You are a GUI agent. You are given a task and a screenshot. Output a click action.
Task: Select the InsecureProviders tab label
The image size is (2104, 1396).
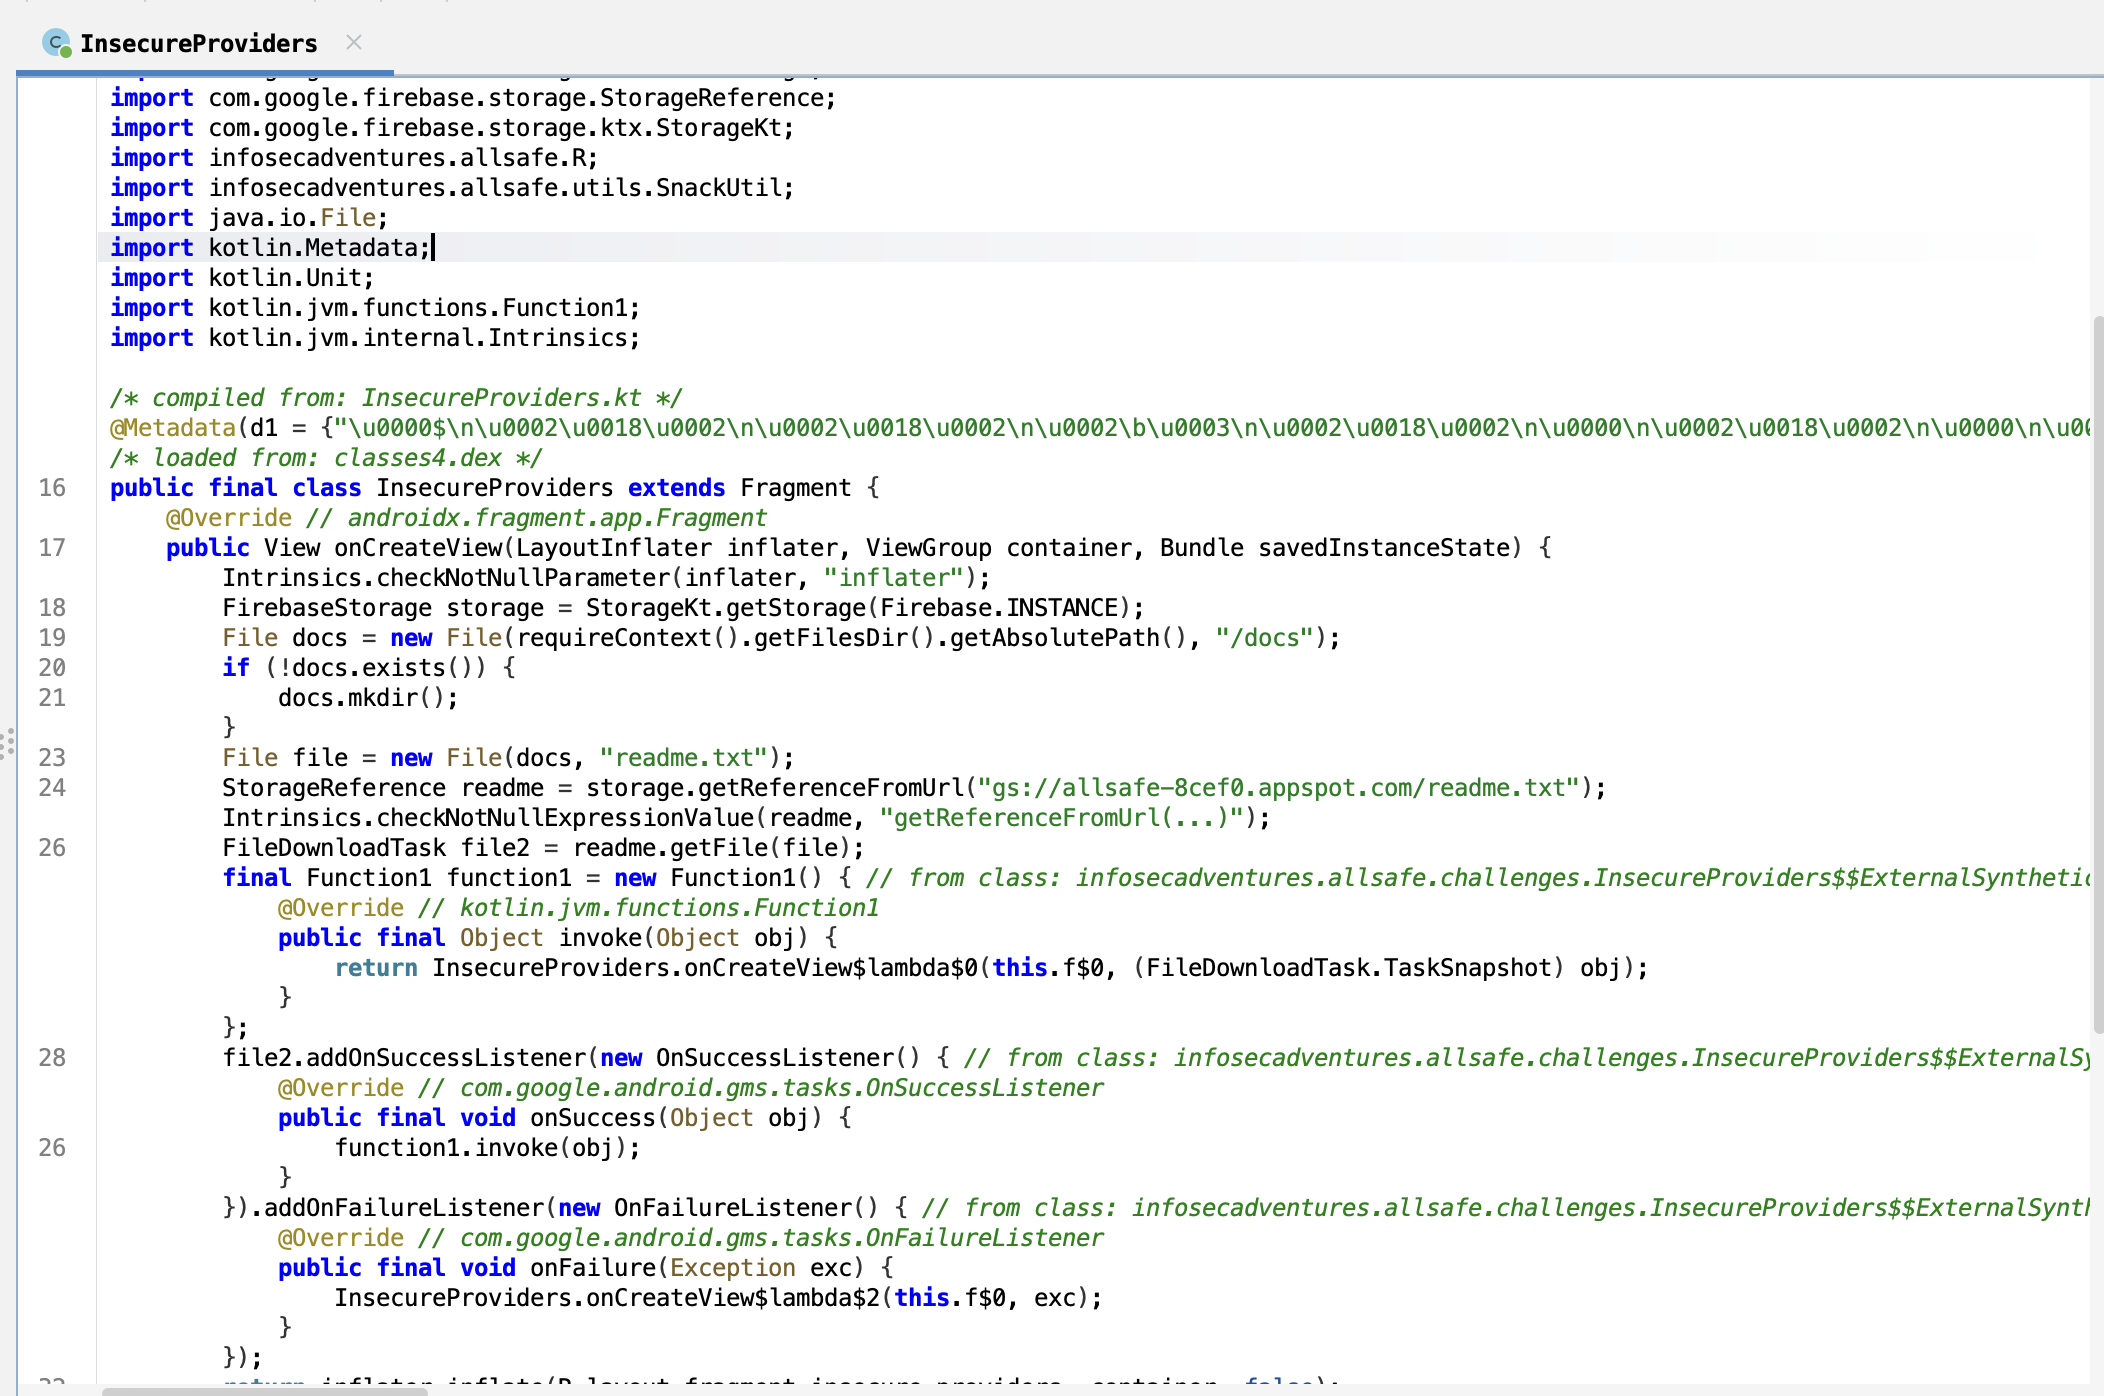pos(198,43)
